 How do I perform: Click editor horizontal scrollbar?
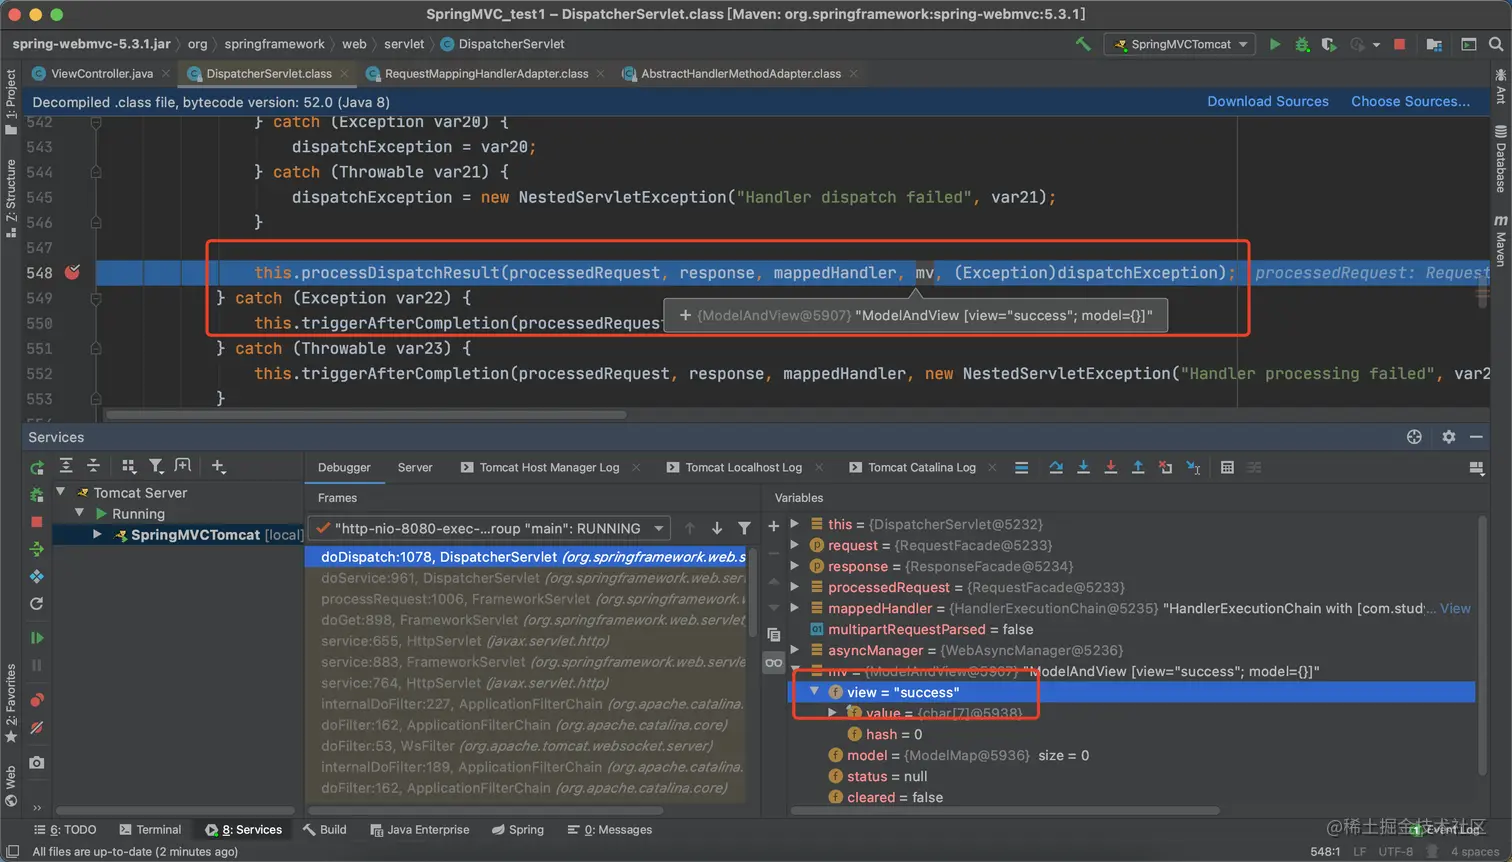coord(366,414)
